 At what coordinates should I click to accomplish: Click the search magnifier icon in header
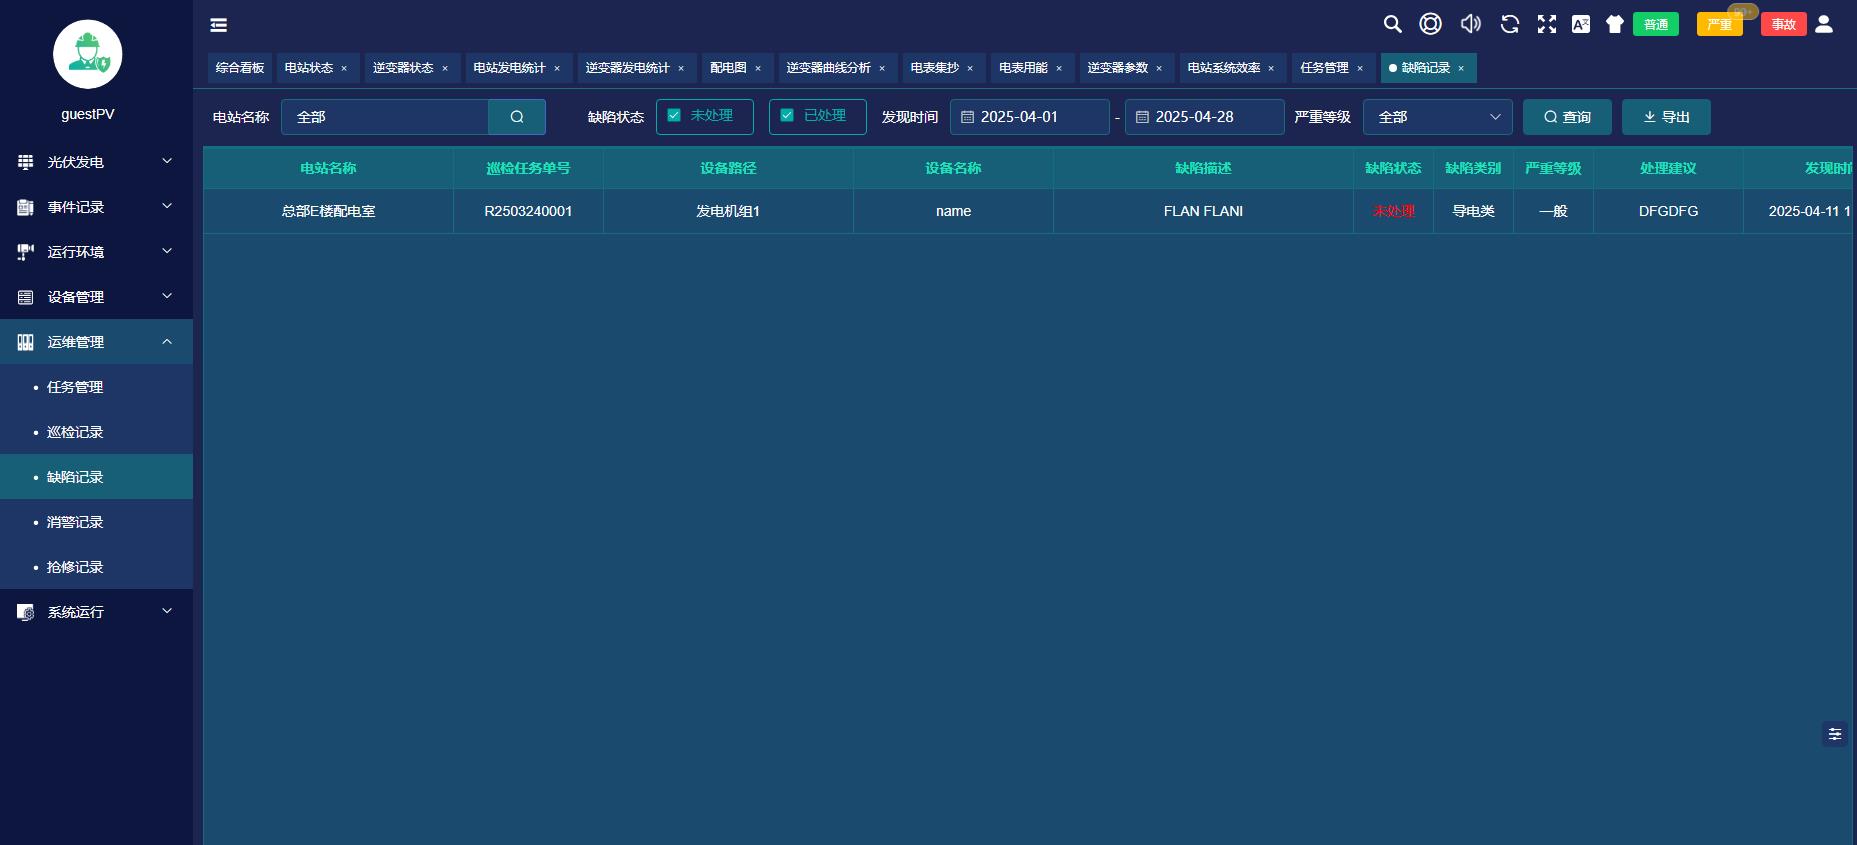pos(1392,24)
